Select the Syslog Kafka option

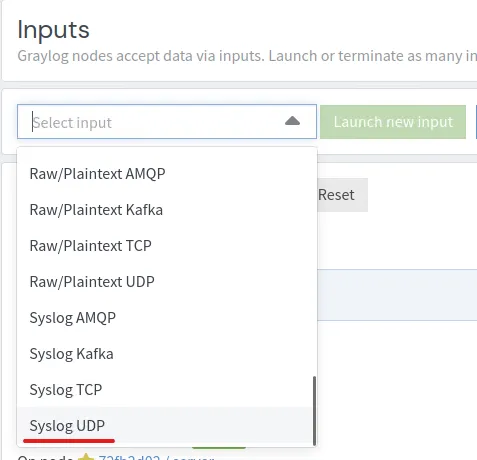pos(166,354)
